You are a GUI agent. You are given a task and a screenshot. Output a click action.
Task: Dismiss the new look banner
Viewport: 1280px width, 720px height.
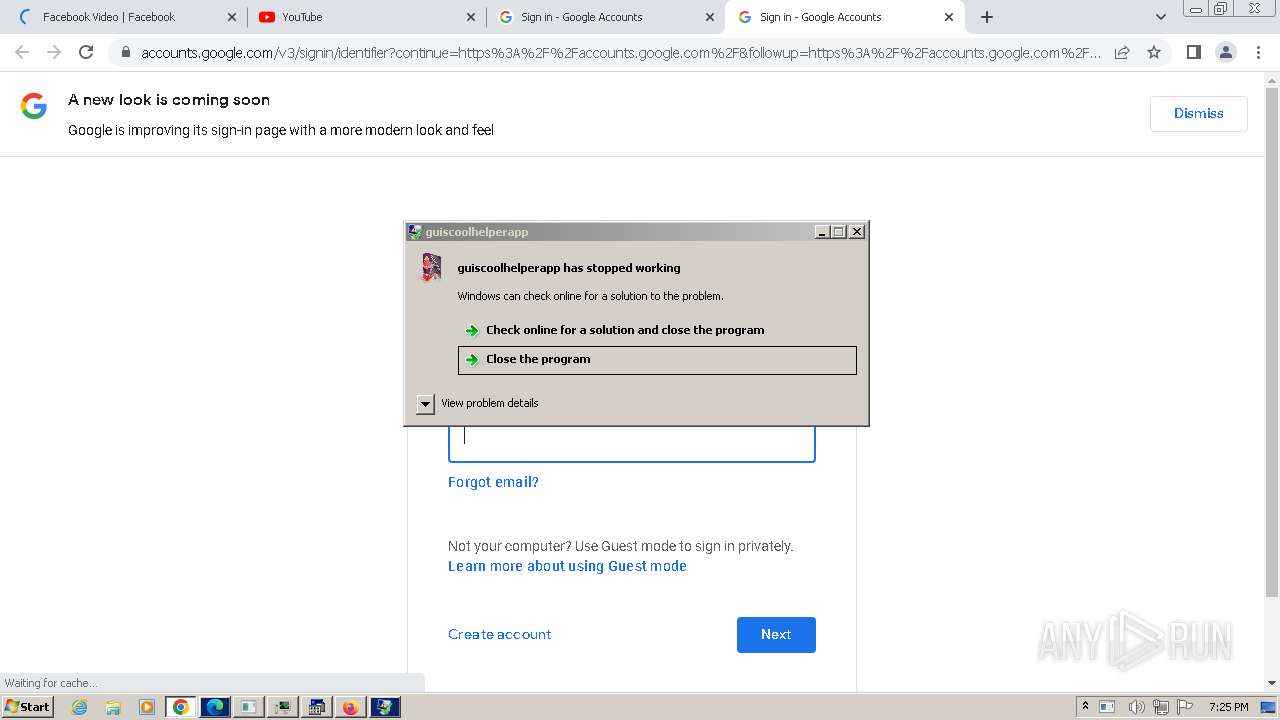(x=1198, y=113)
